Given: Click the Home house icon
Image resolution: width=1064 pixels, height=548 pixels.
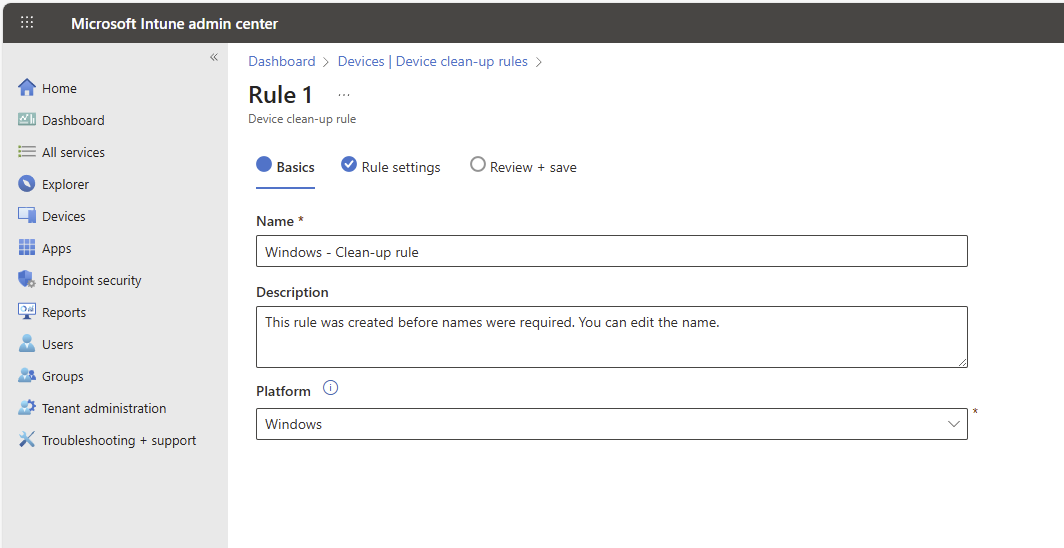Looking at the screenshot, I should (x=26, y=87).
